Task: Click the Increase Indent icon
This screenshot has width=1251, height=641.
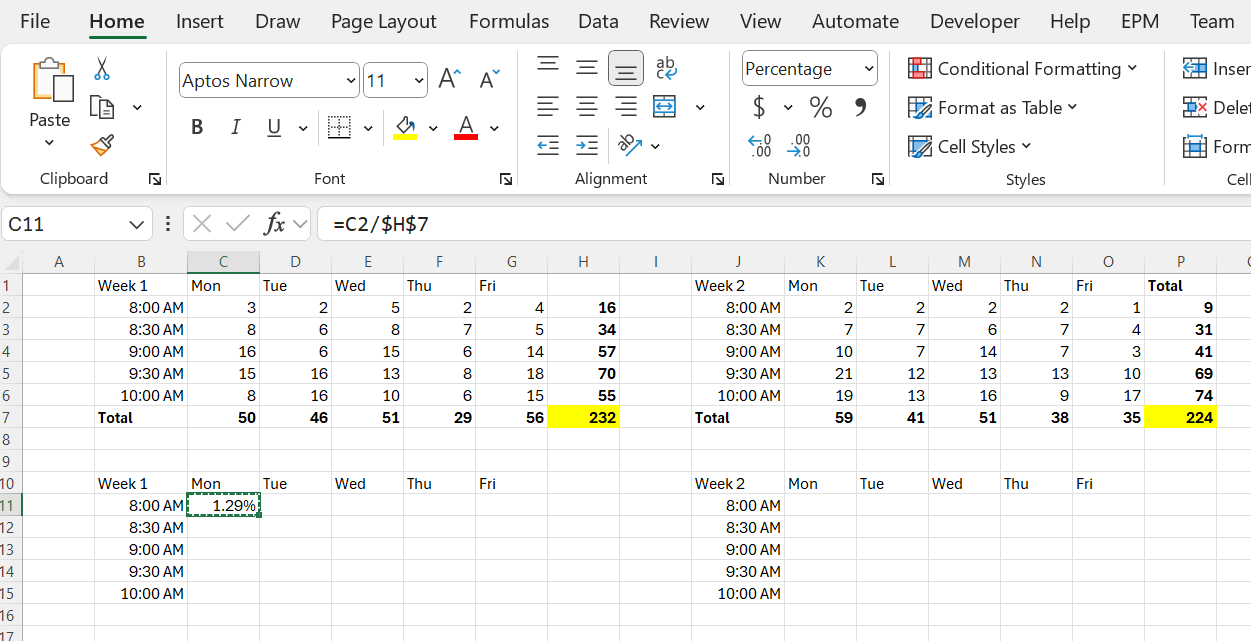Action: (587, 146)
